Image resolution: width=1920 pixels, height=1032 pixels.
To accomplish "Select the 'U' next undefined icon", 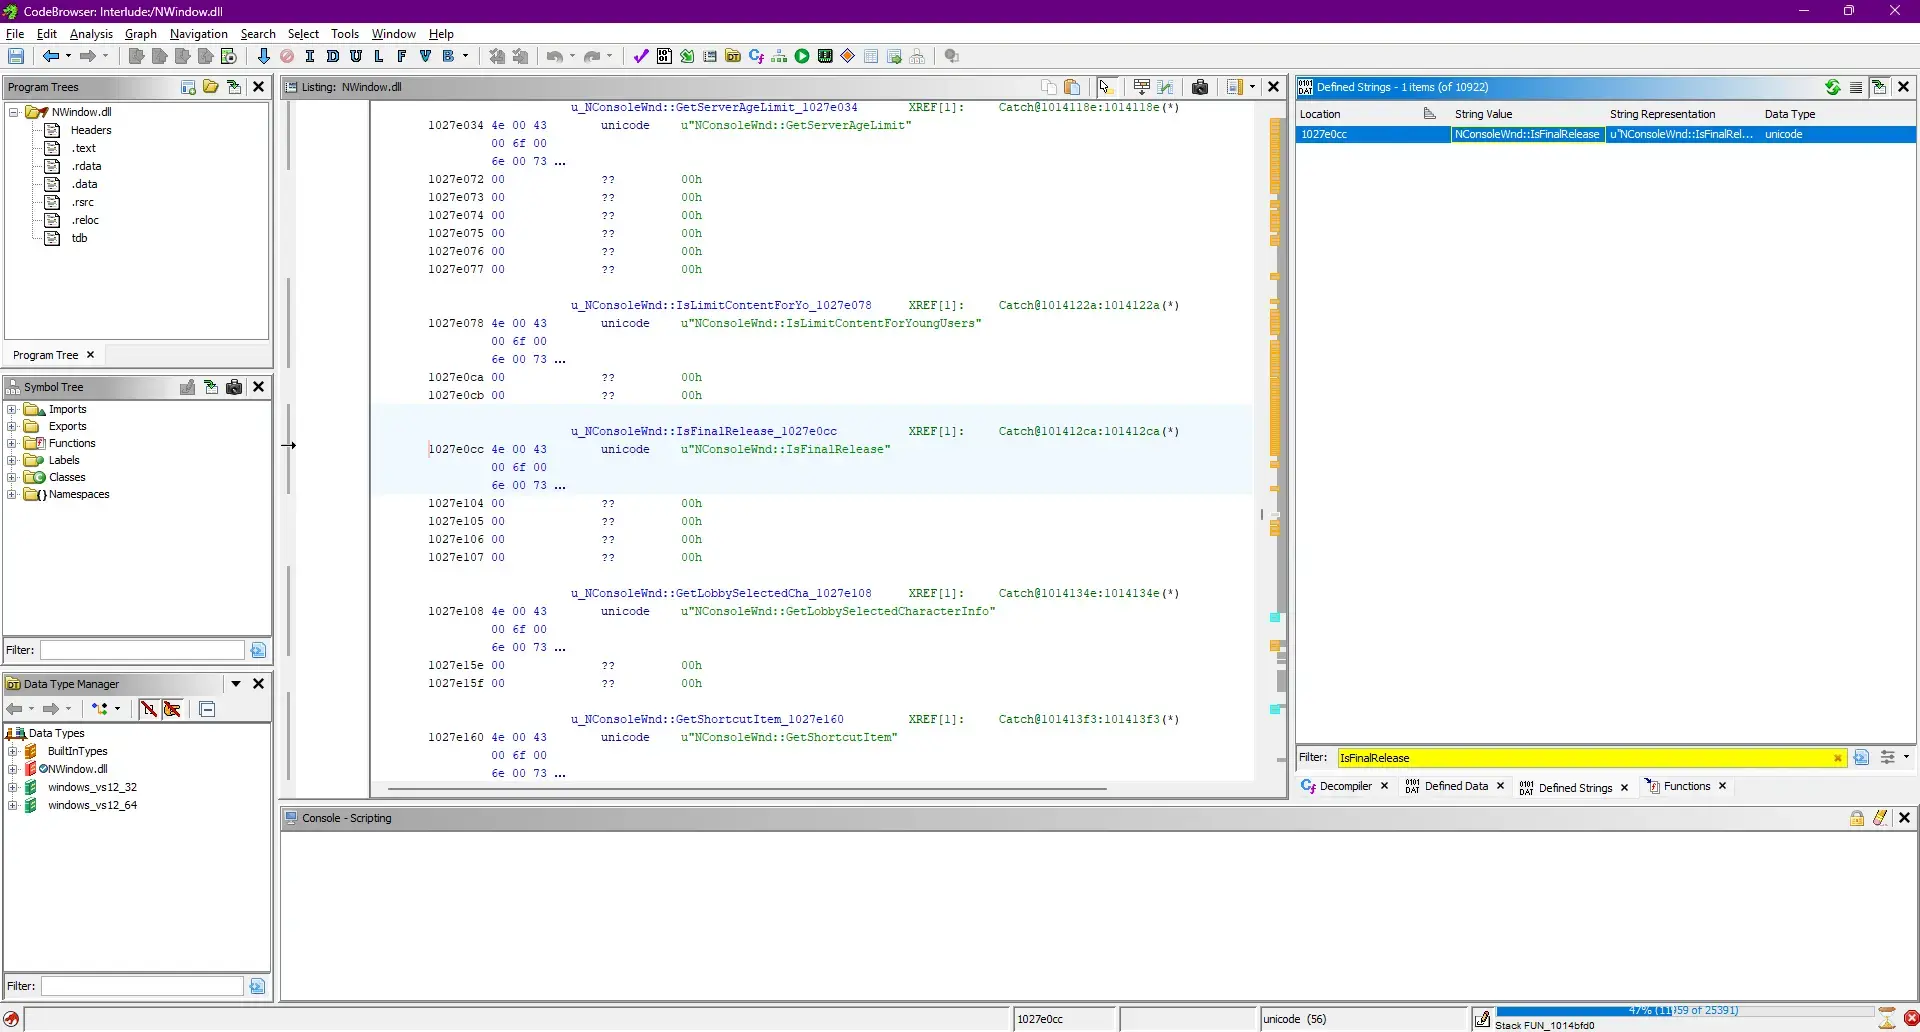I will click(x=356, y=57).
